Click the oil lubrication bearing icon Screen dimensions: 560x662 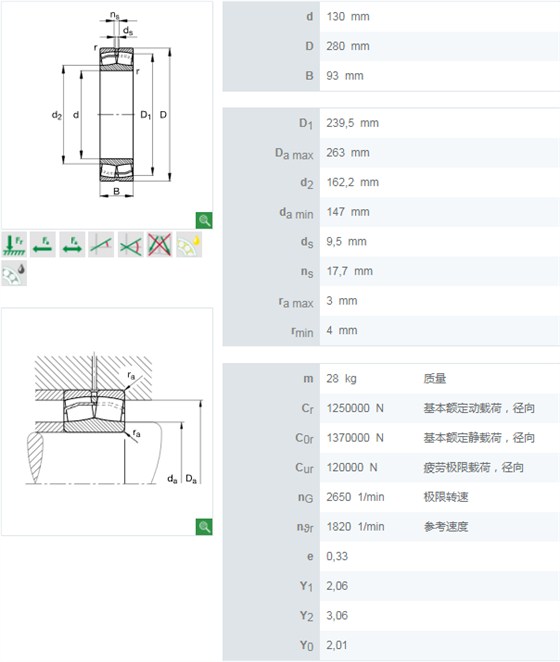[x=189, y=244]
